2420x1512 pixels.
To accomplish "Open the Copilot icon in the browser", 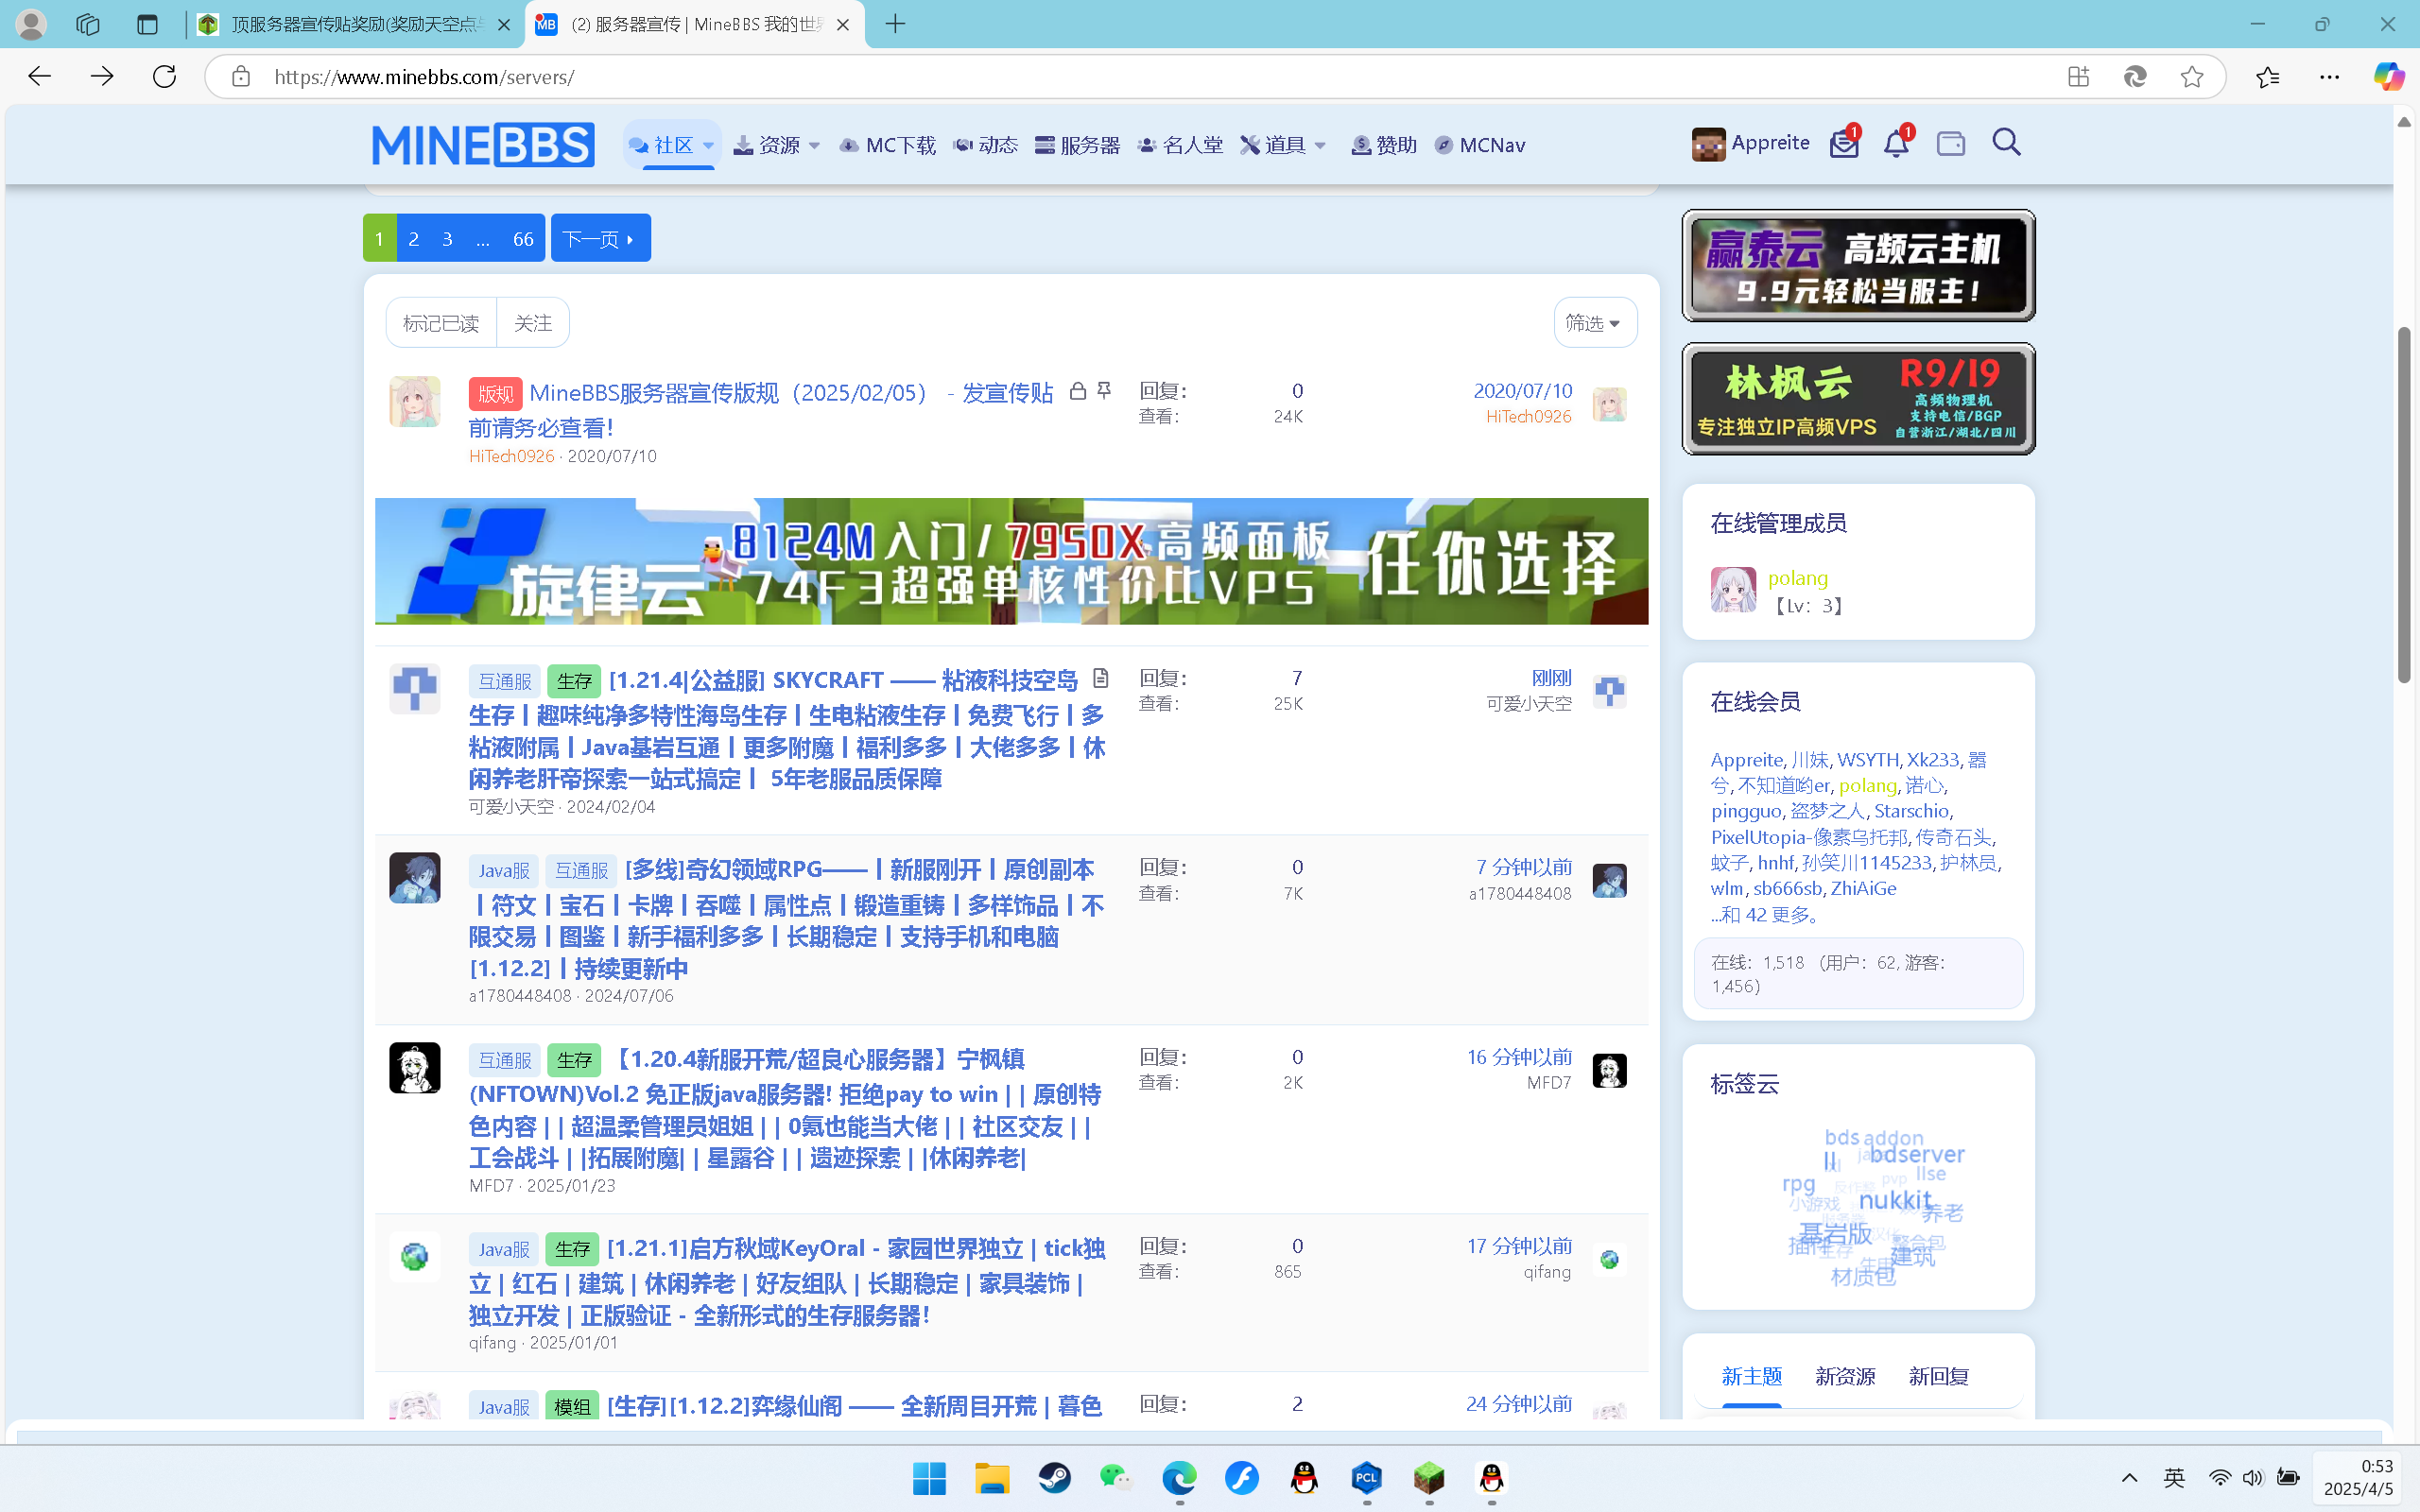I will pyautogui.click(x=2389, y=76).
